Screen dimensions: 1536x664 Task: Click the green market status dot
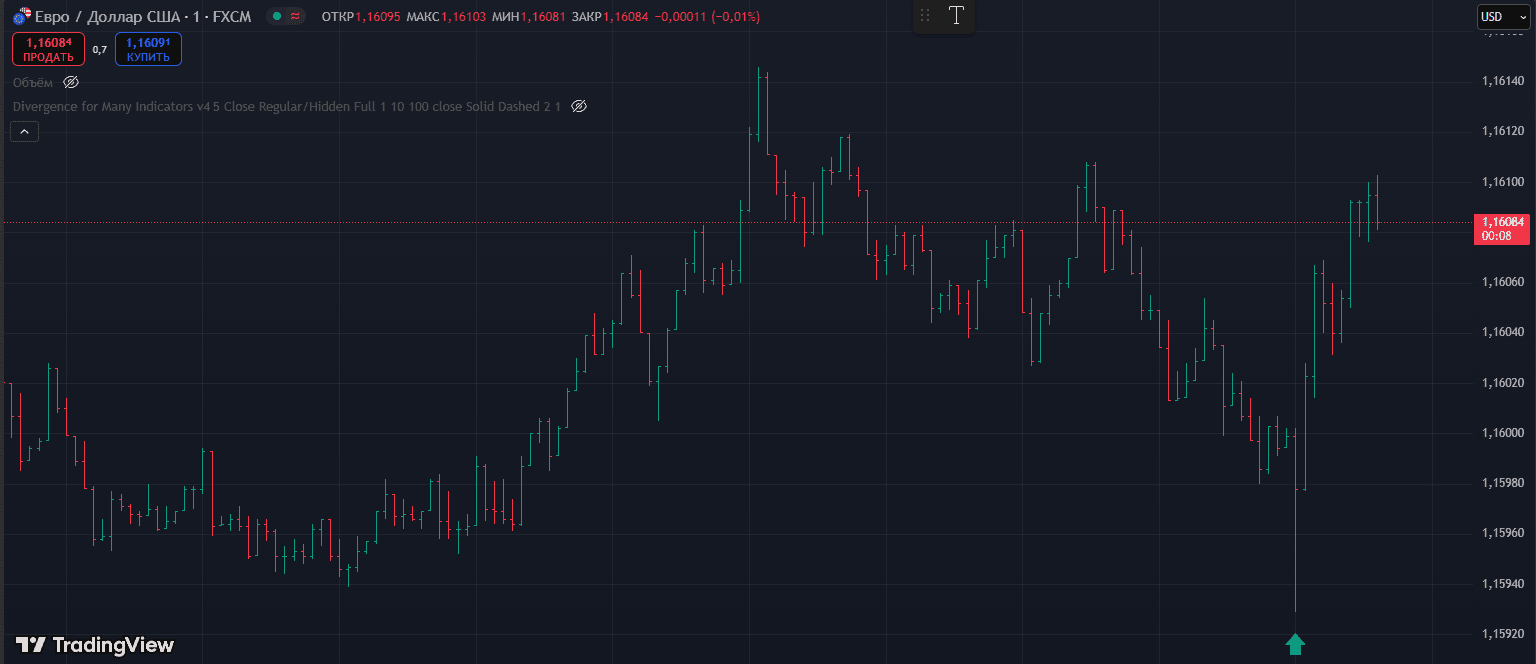(277, 17)
